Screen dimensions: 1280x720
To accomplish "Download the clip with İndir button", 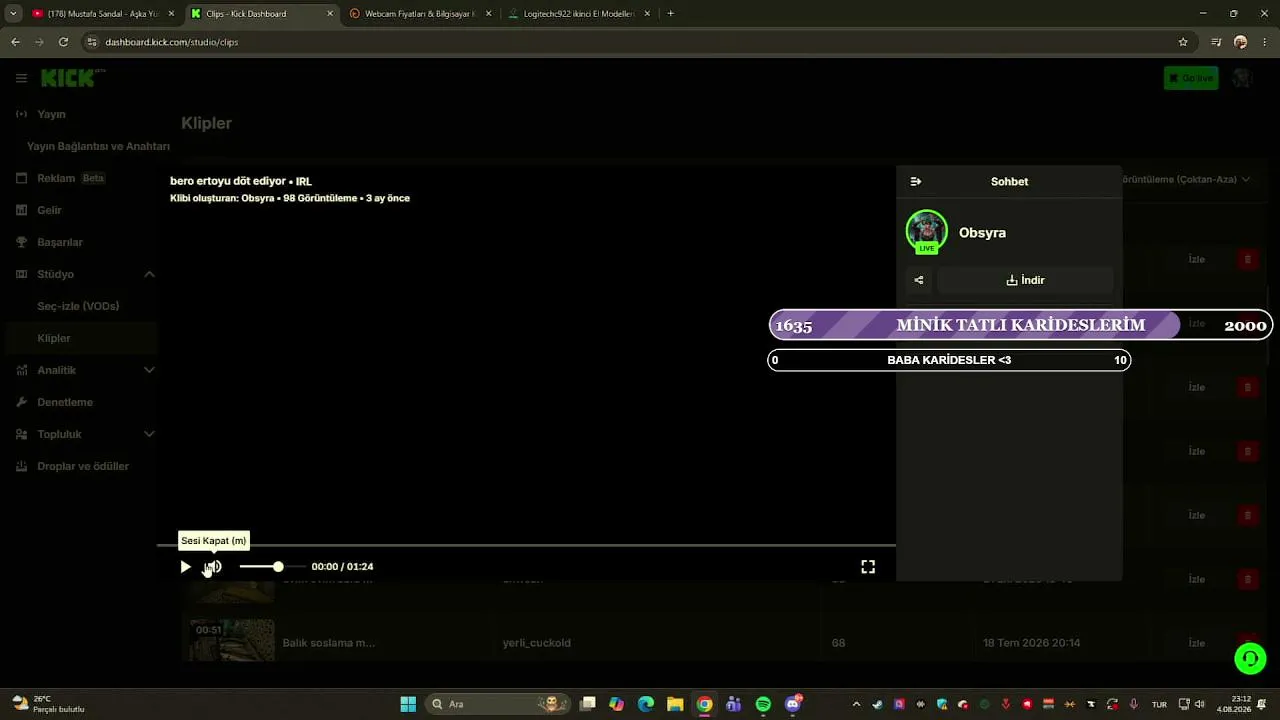I will (x=1025, y=280).
